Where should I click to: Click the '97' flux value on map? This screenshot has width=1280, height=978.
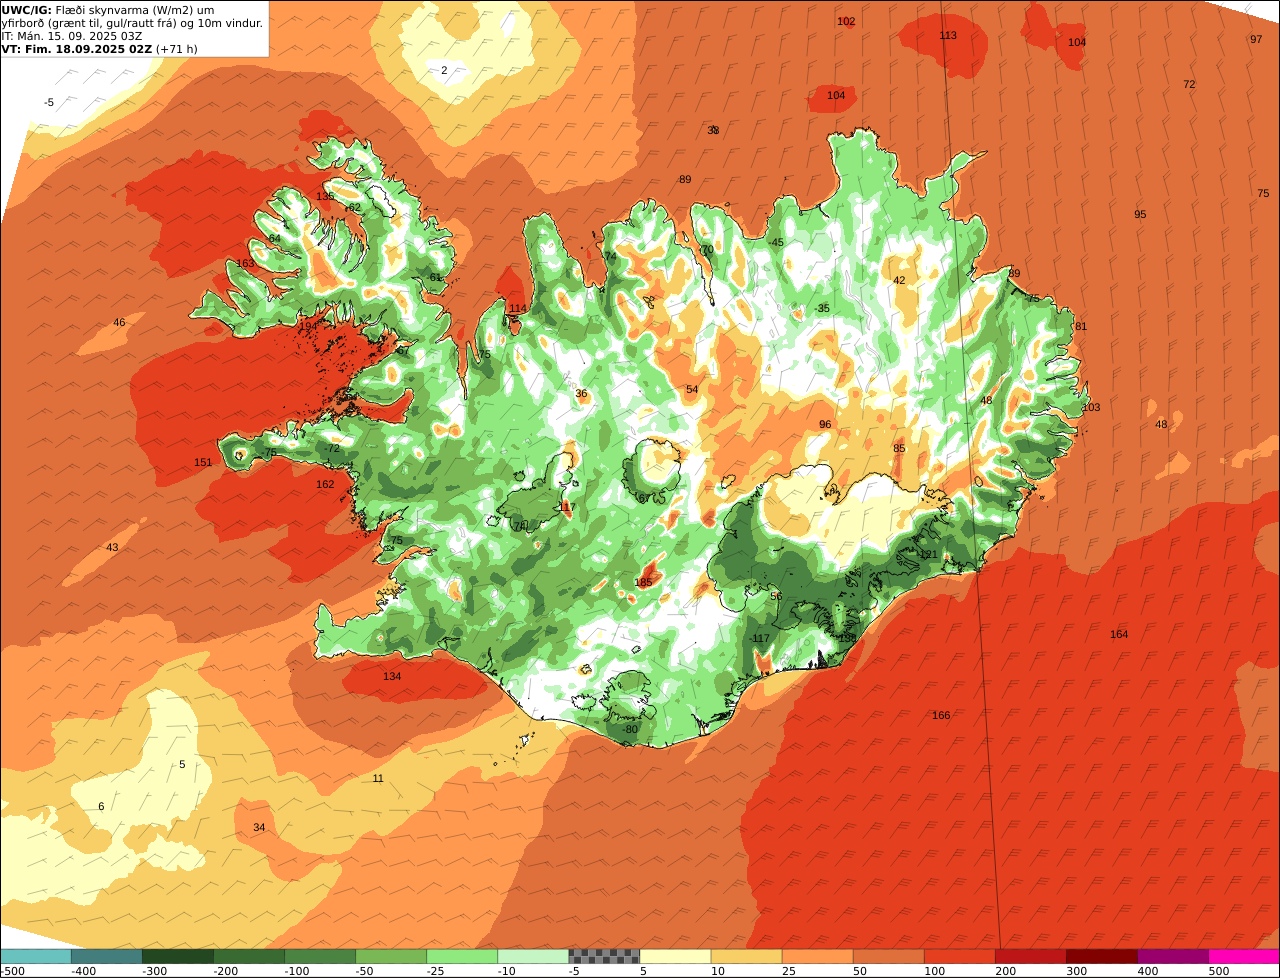pos(1256,39)
